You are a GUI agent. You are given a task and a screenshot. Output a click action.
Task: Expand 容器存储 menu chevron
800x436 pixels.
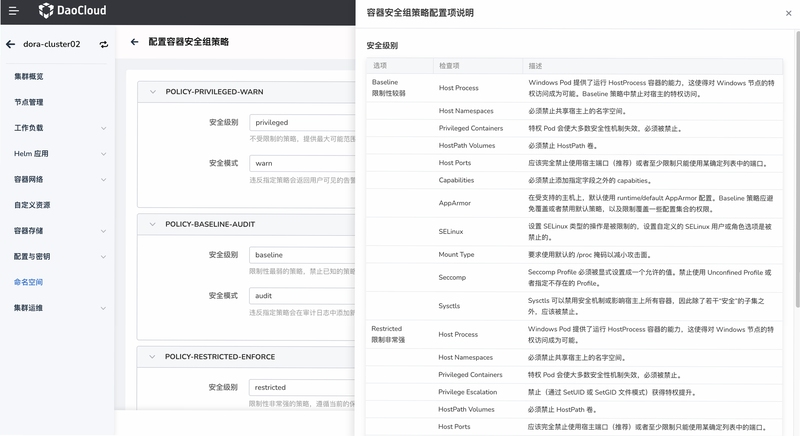point(104,231)
